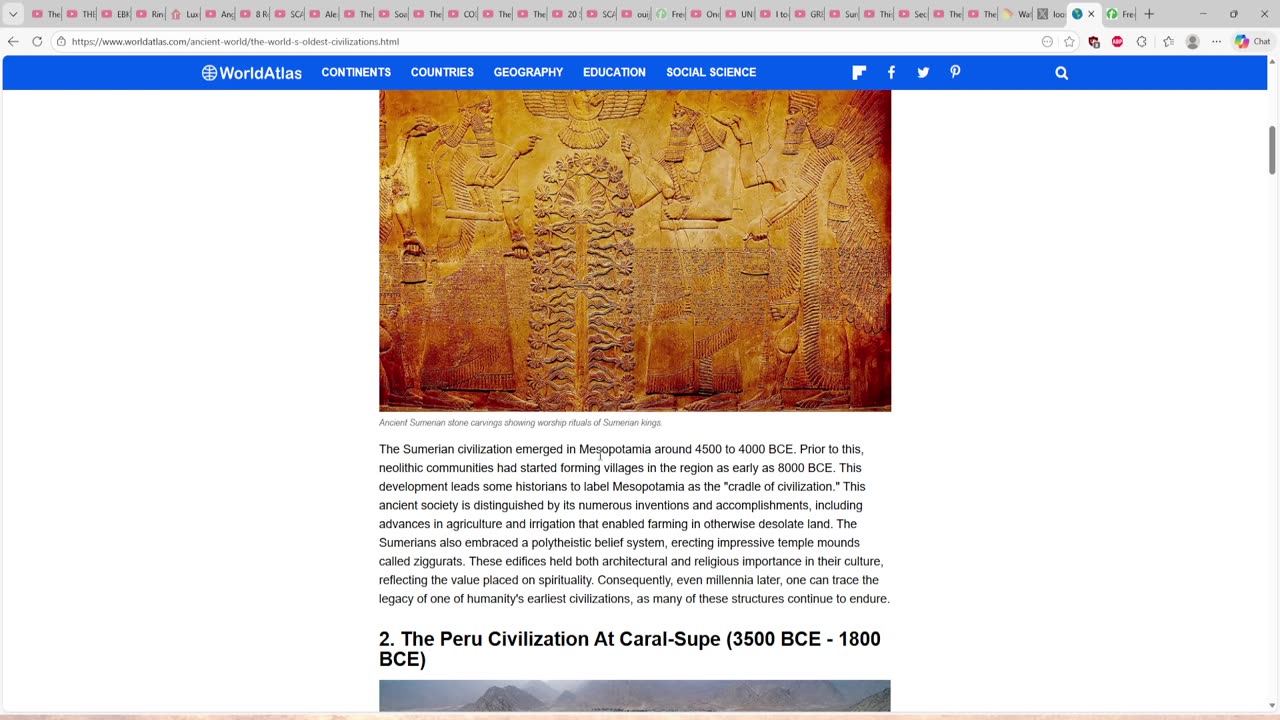1280x720 pixels.
Task: Close the active WorldAtlas tab
Action: (x=1091, y=14)
